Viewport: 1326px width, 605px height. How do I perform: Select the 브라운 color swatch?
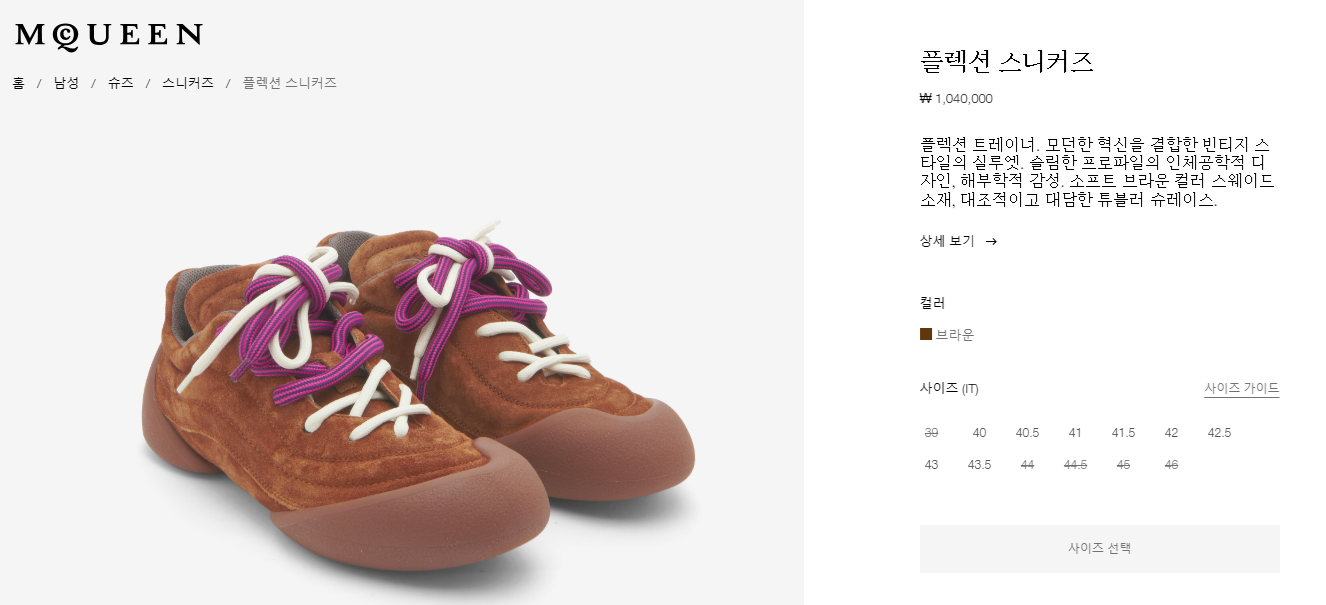tap(926, 334)
